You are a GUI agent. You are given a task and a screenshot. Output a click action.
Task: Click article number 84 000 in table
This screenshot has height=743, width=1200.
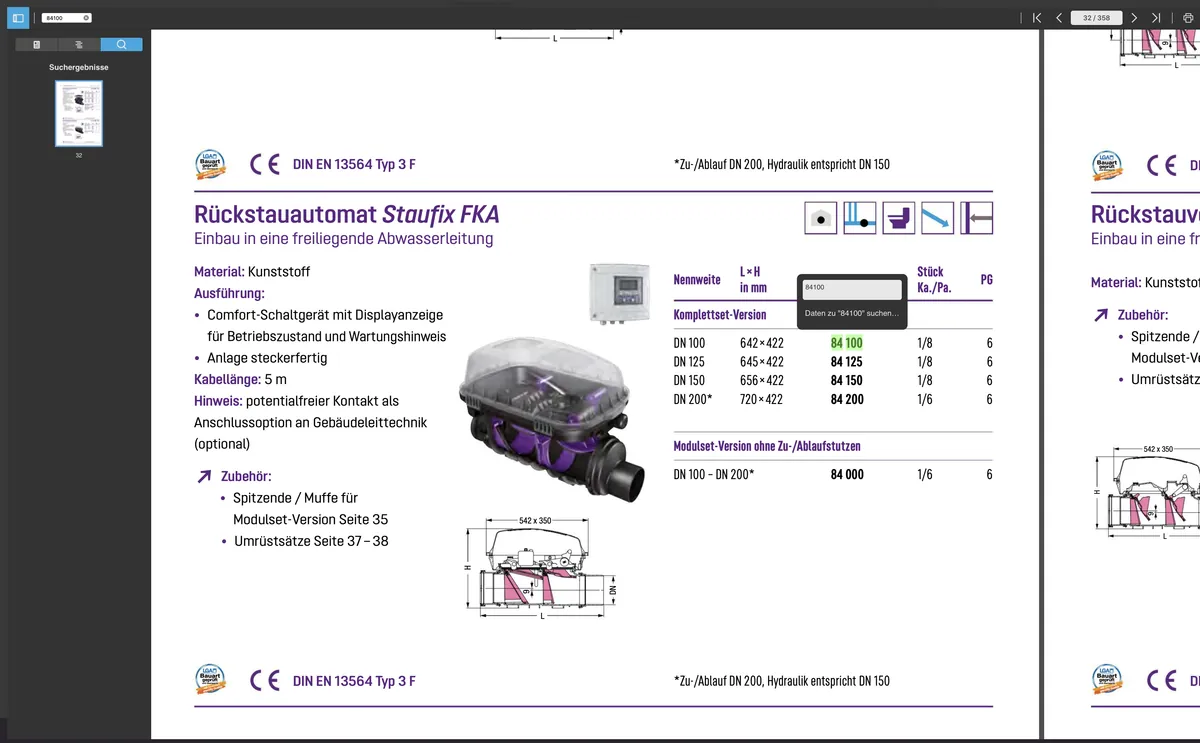847,474
